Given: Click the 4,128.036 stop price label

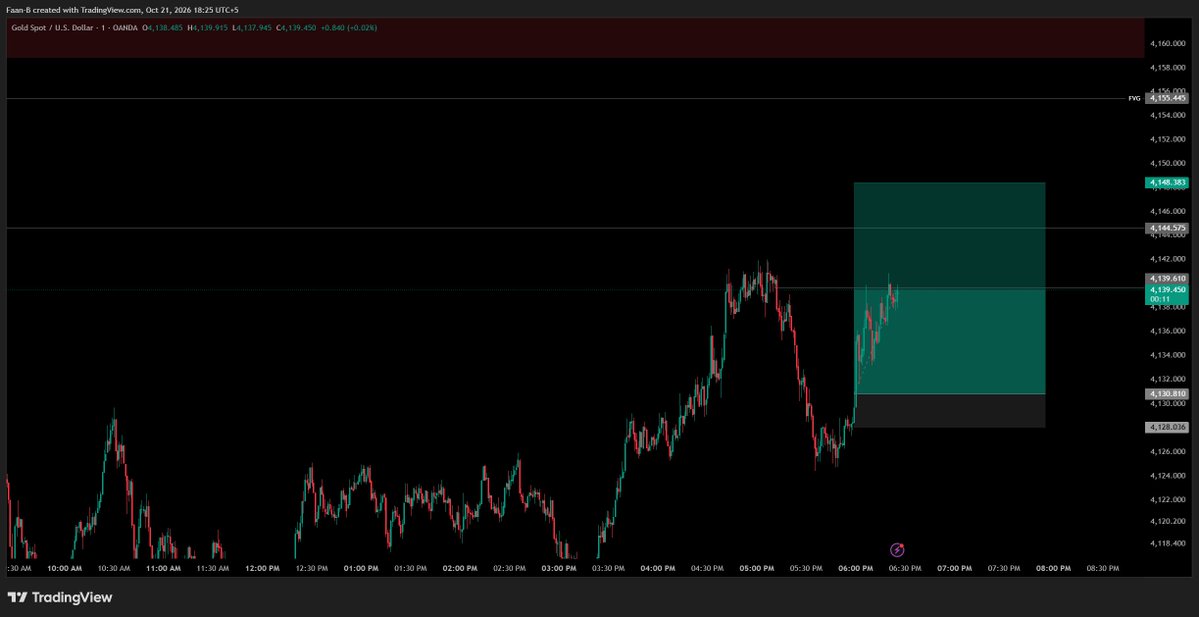Looking at the screenshot, I should [1166, 427].
